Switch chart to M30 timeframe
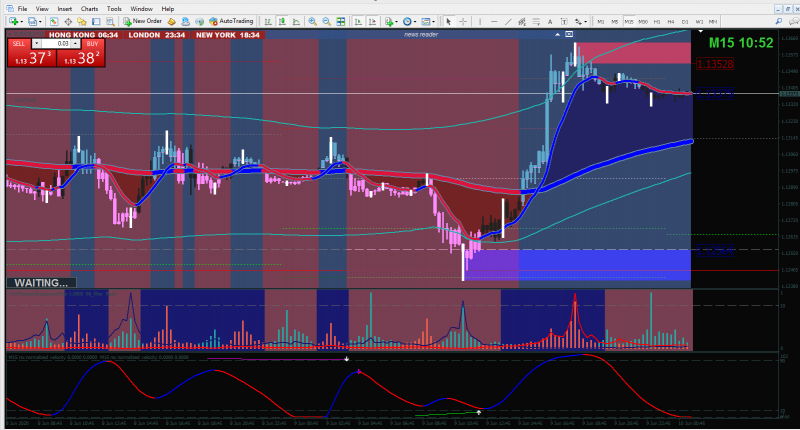800x430 pixels. (643, 21)
